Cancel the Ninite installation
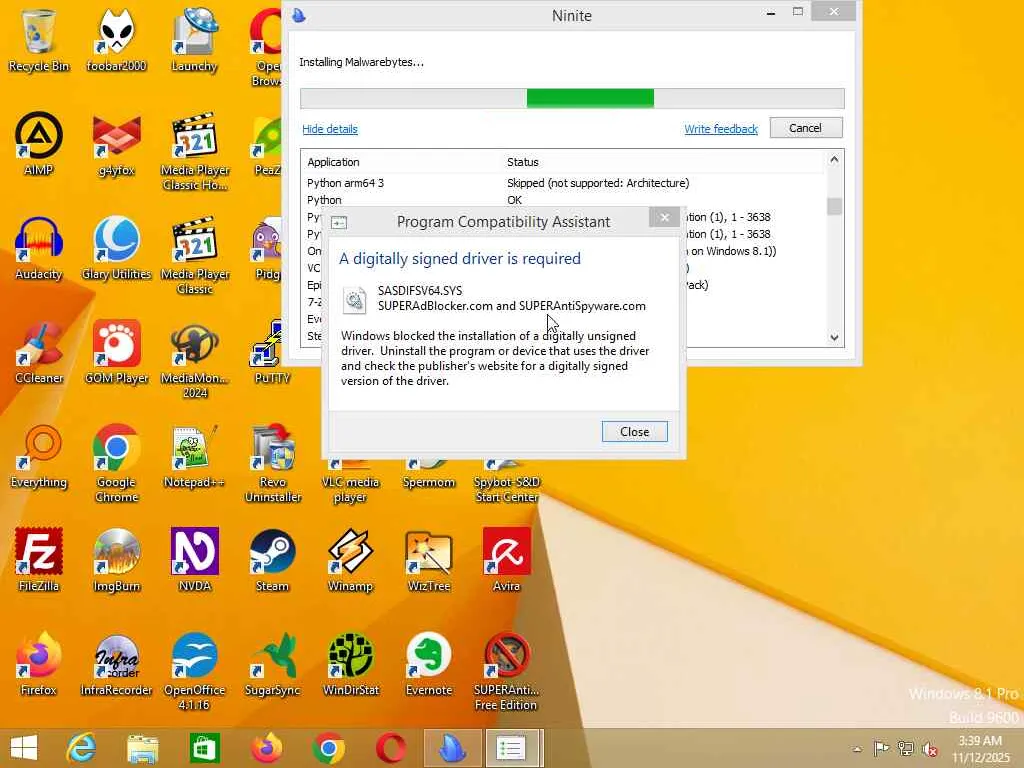The width and height of the screenshot is (1024, 768). click(806, 128)
